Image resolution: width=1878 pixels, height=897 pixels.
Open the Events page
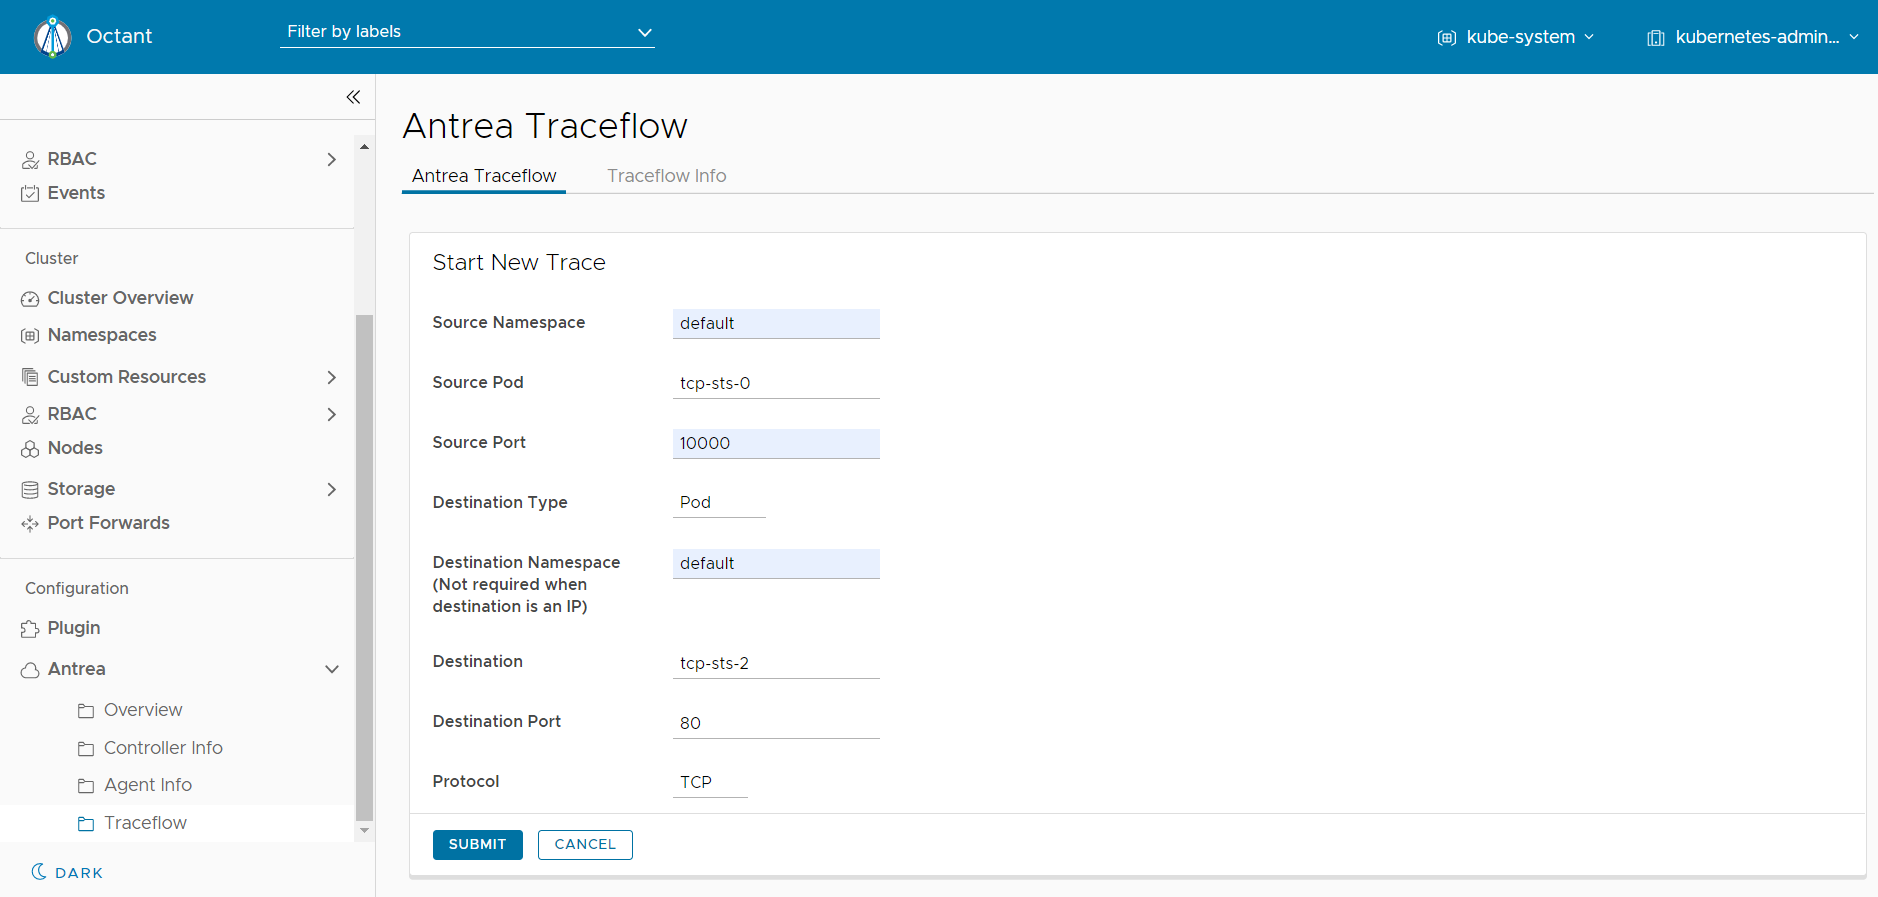pyautogui.click(x=76, y=193)
